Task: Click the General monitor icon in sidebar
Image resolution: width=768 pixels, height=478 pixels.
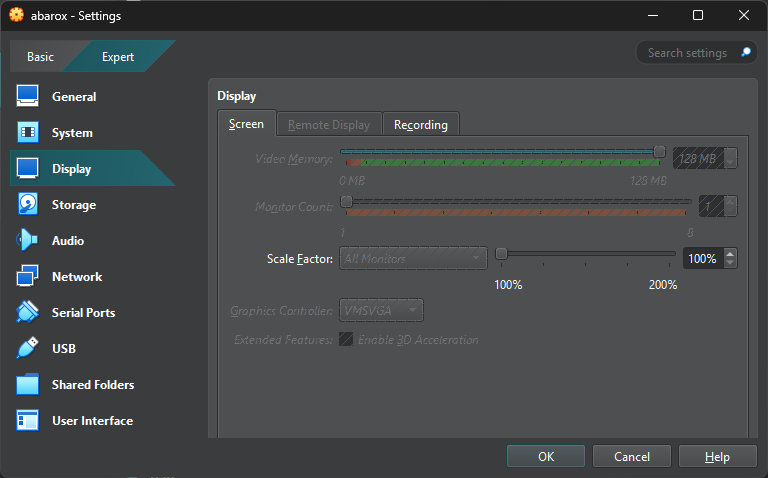Action: point(27,96)
